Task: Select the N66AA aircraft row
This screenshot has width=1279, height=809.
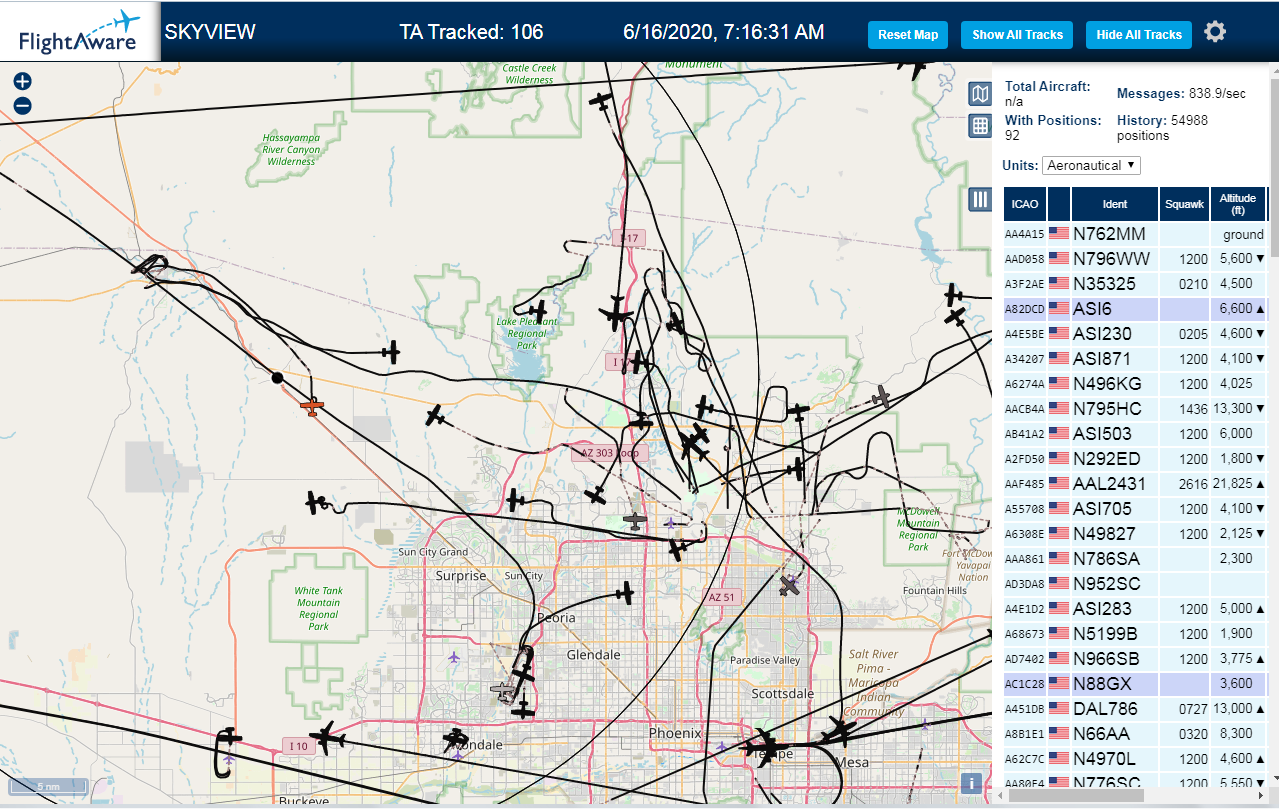Action: click(x=1136, y=734)
